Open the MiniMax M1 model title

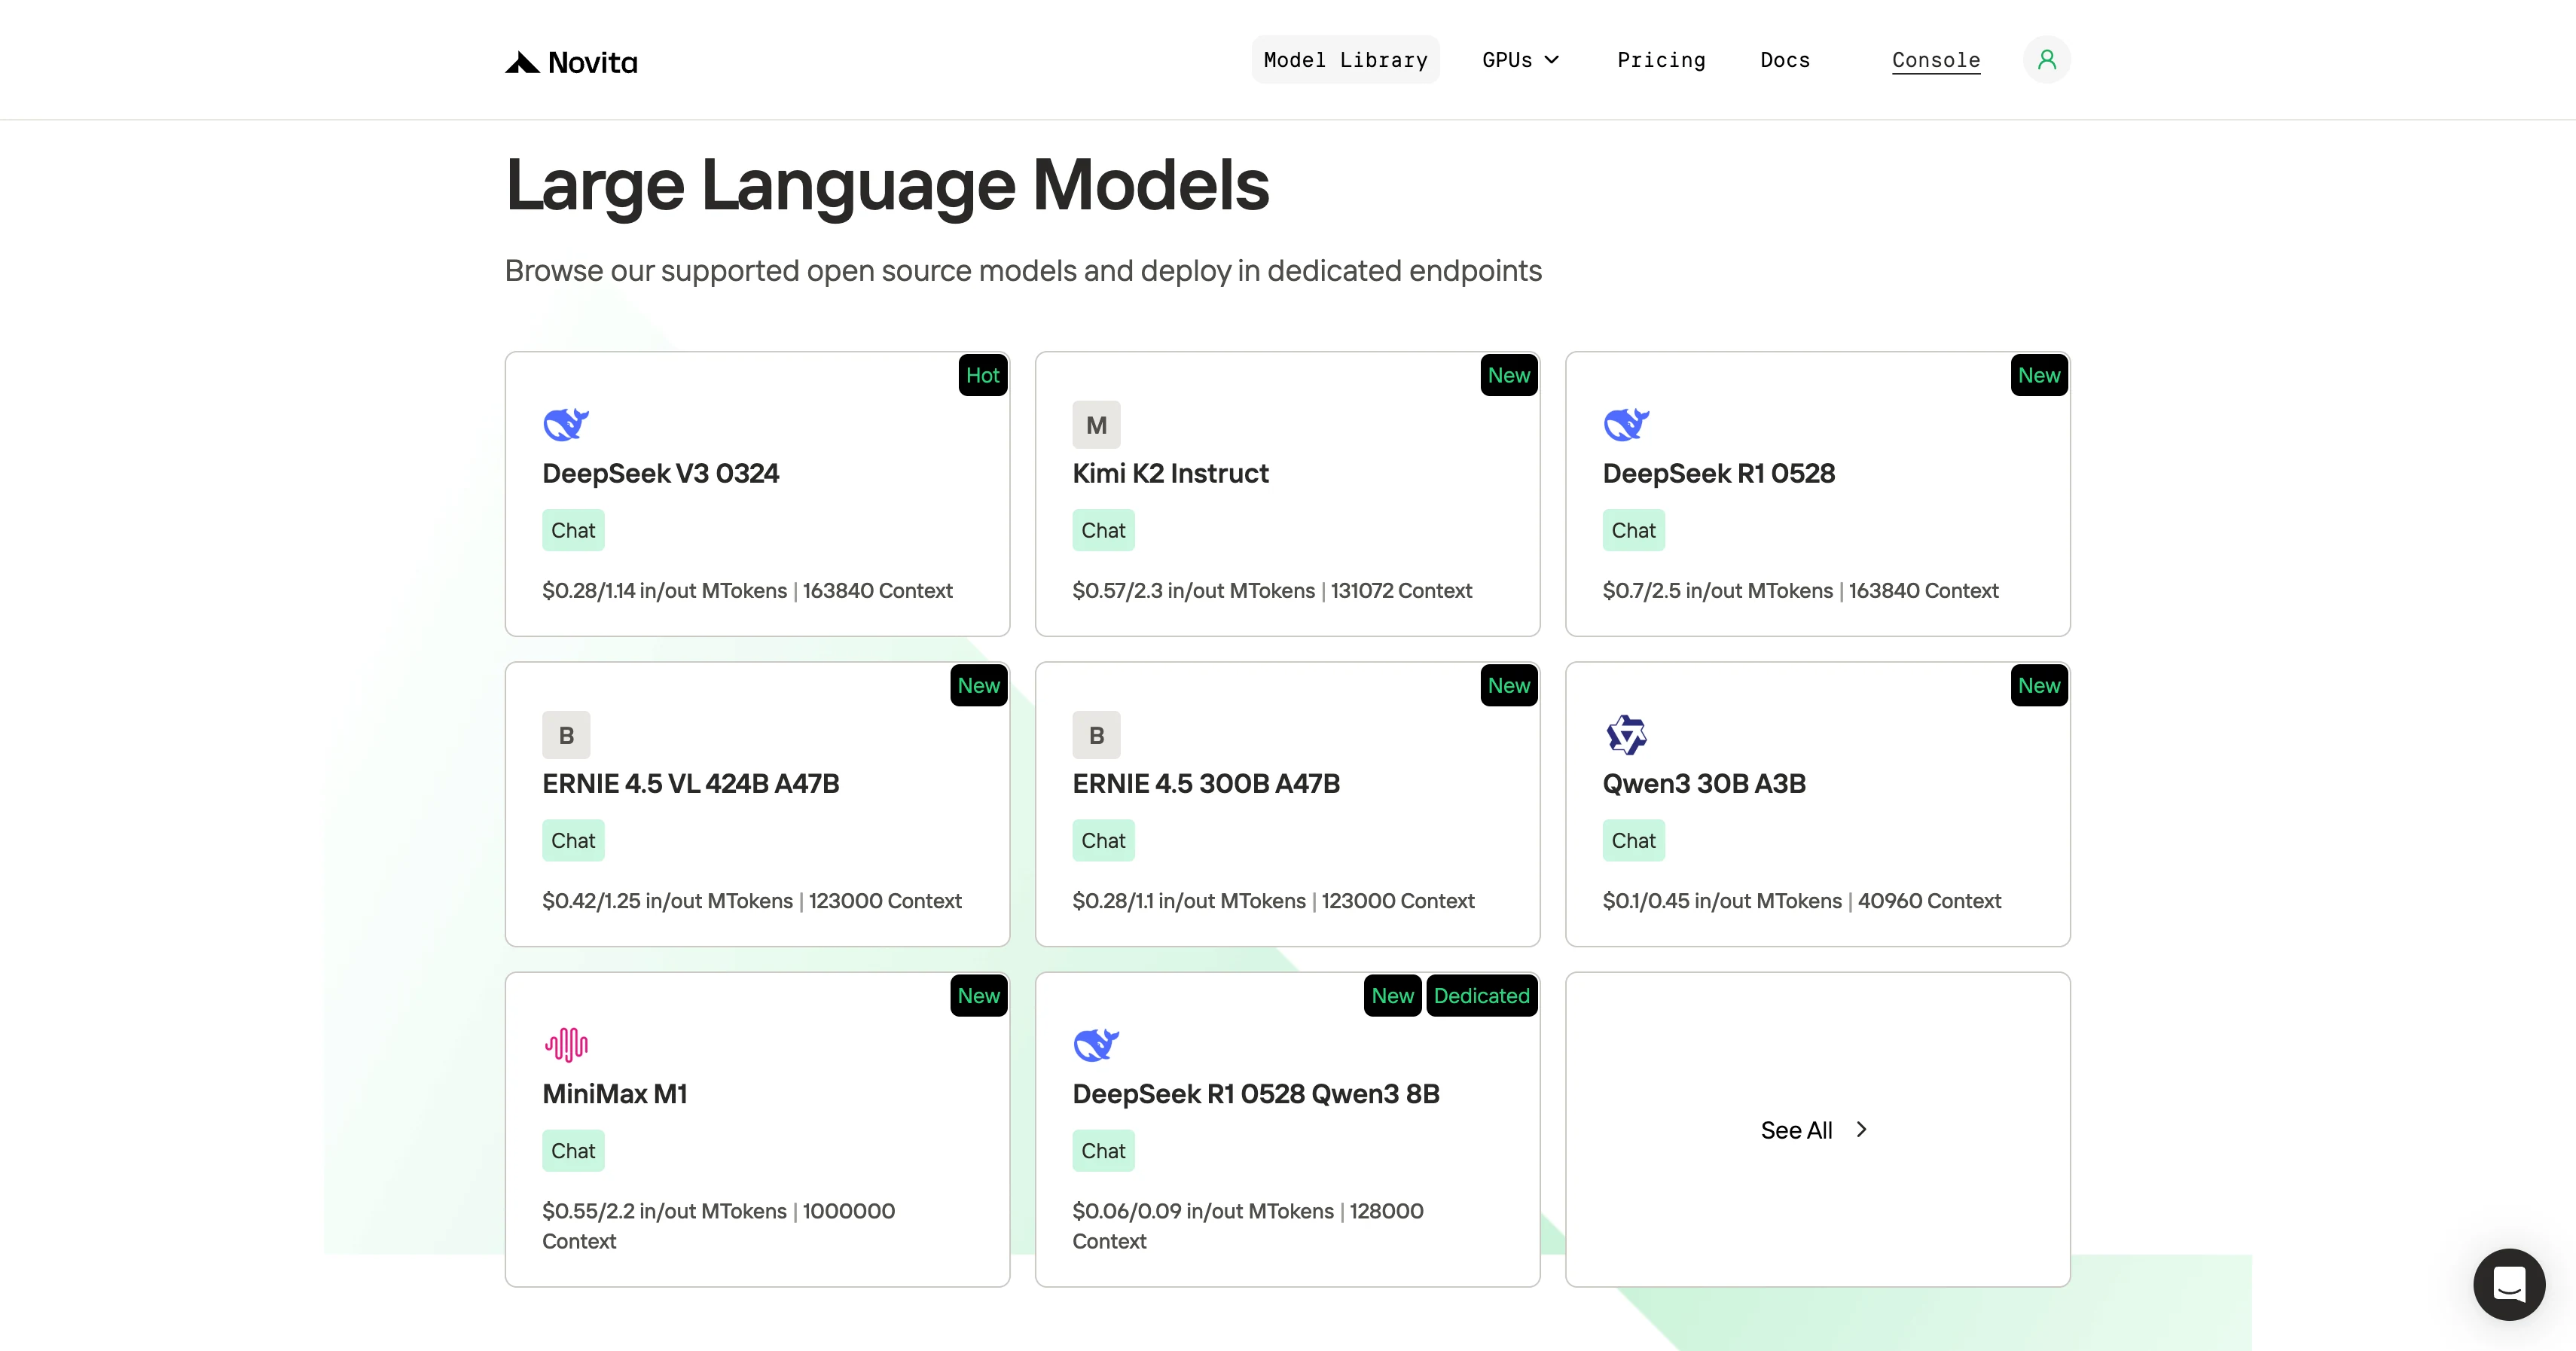(614, 1093)
